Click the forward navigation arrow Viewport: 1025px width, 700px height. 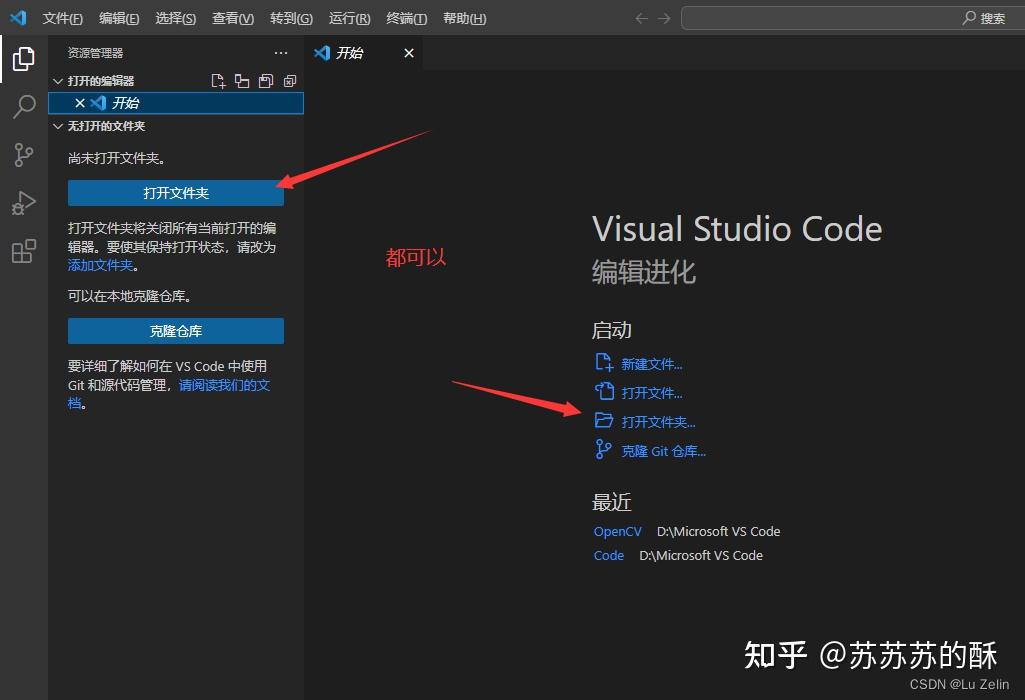pyautogui.click(x=663, y=17)
